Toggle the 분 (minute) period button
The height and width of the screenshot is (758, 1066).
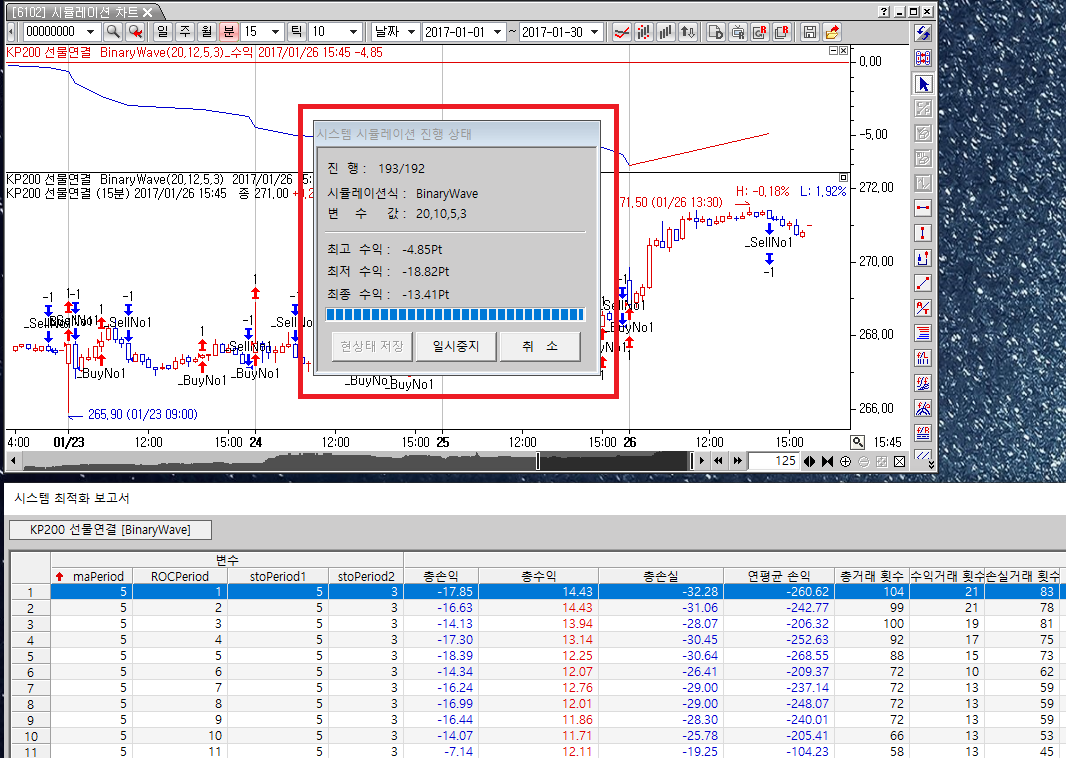tap(227, 32)
